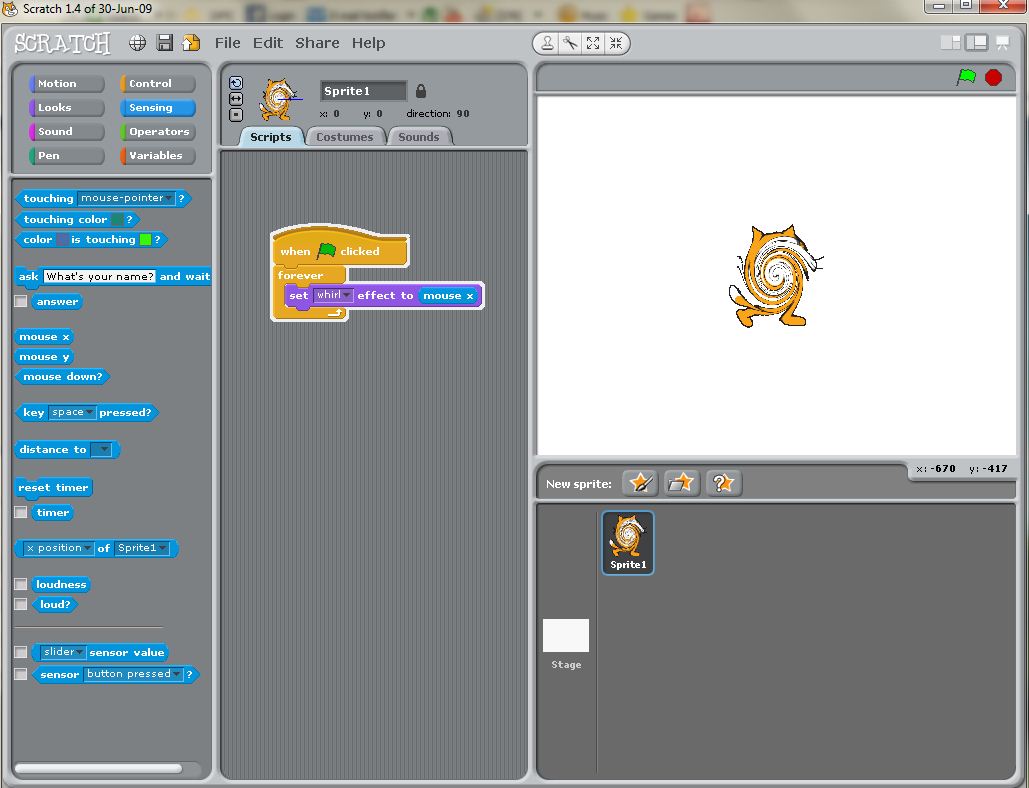Open the slider sensor dropdown
The height and width of the screenshot is (788, 1029).
(63, 652)
